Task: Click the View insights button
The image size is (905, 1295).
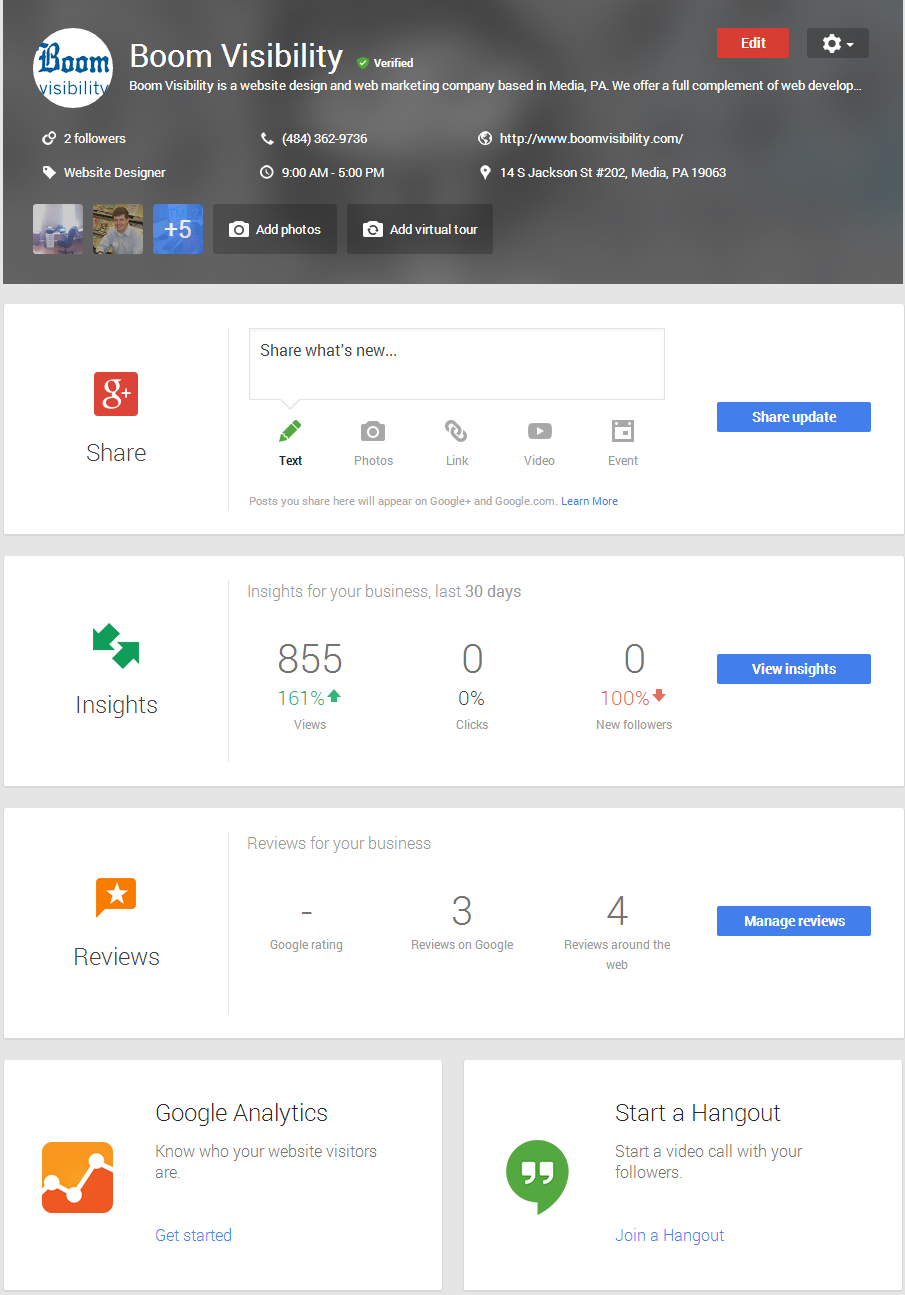Action: coord(794,669)
